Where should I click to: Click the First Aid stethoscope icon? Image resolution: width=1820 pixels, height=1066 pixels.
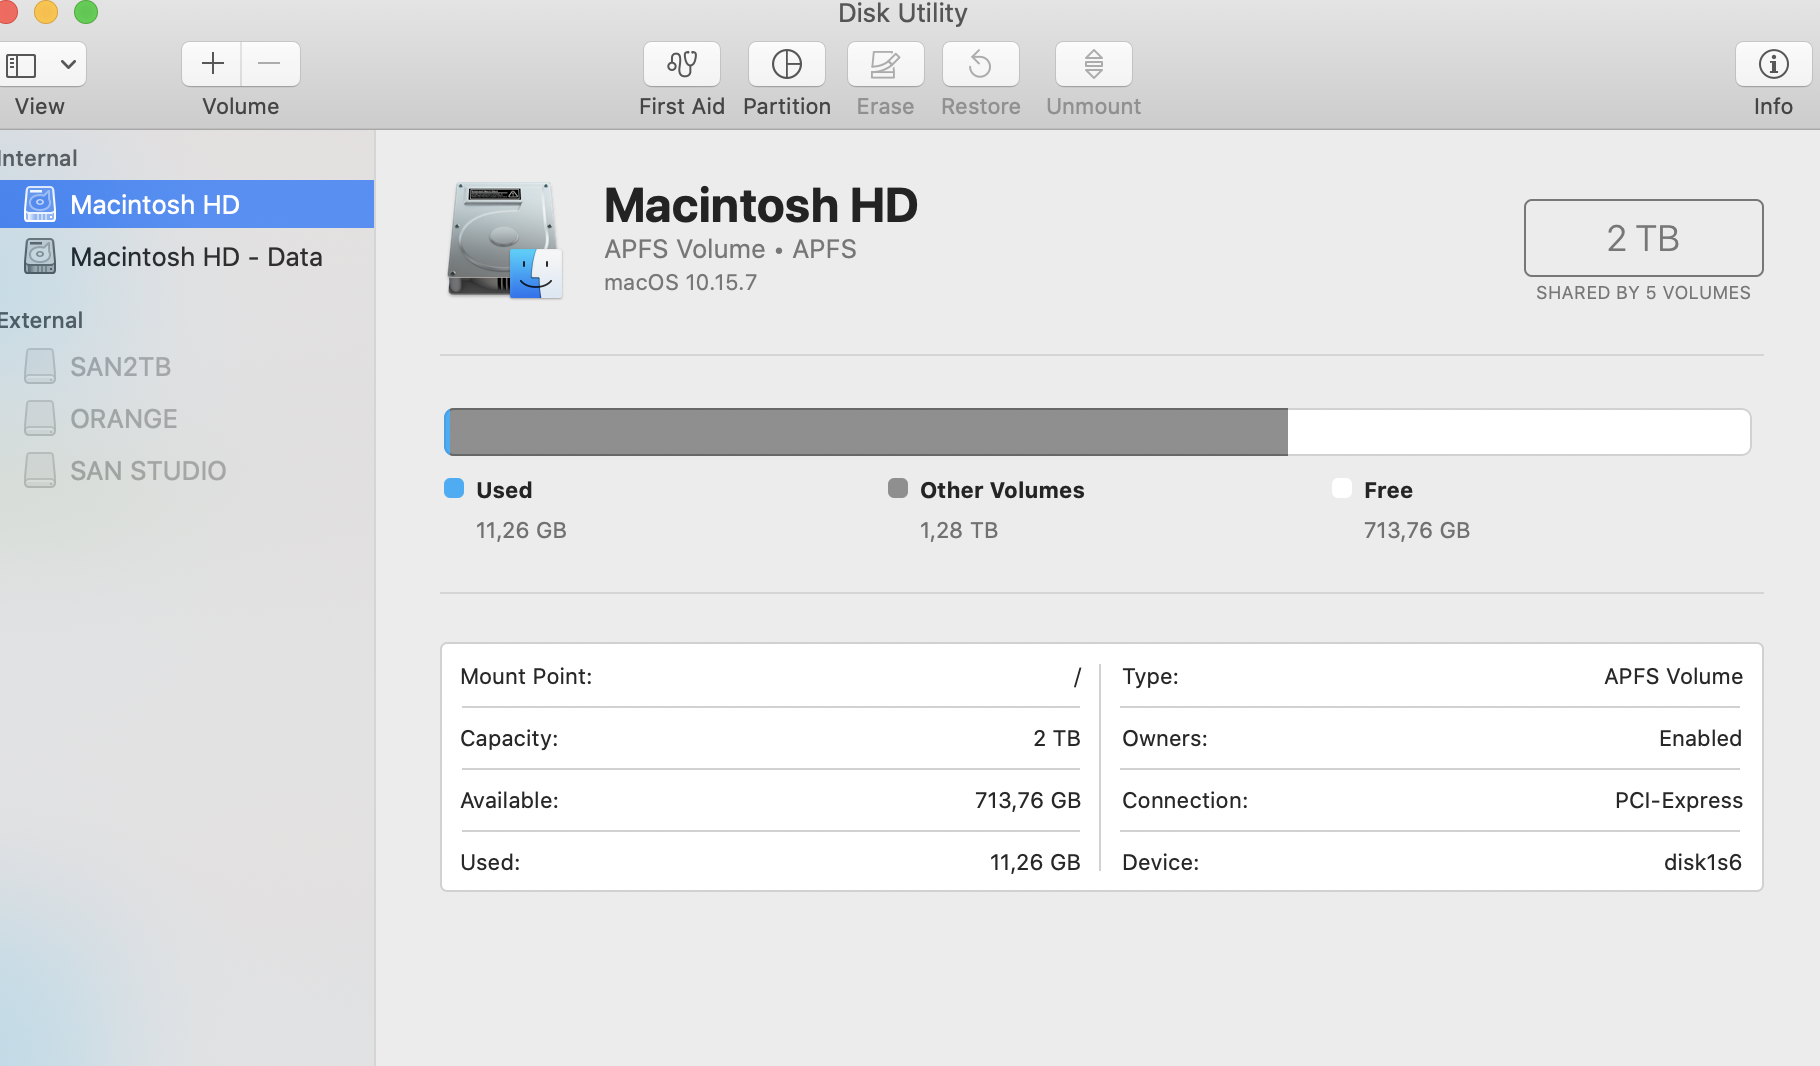click(682, 64)
